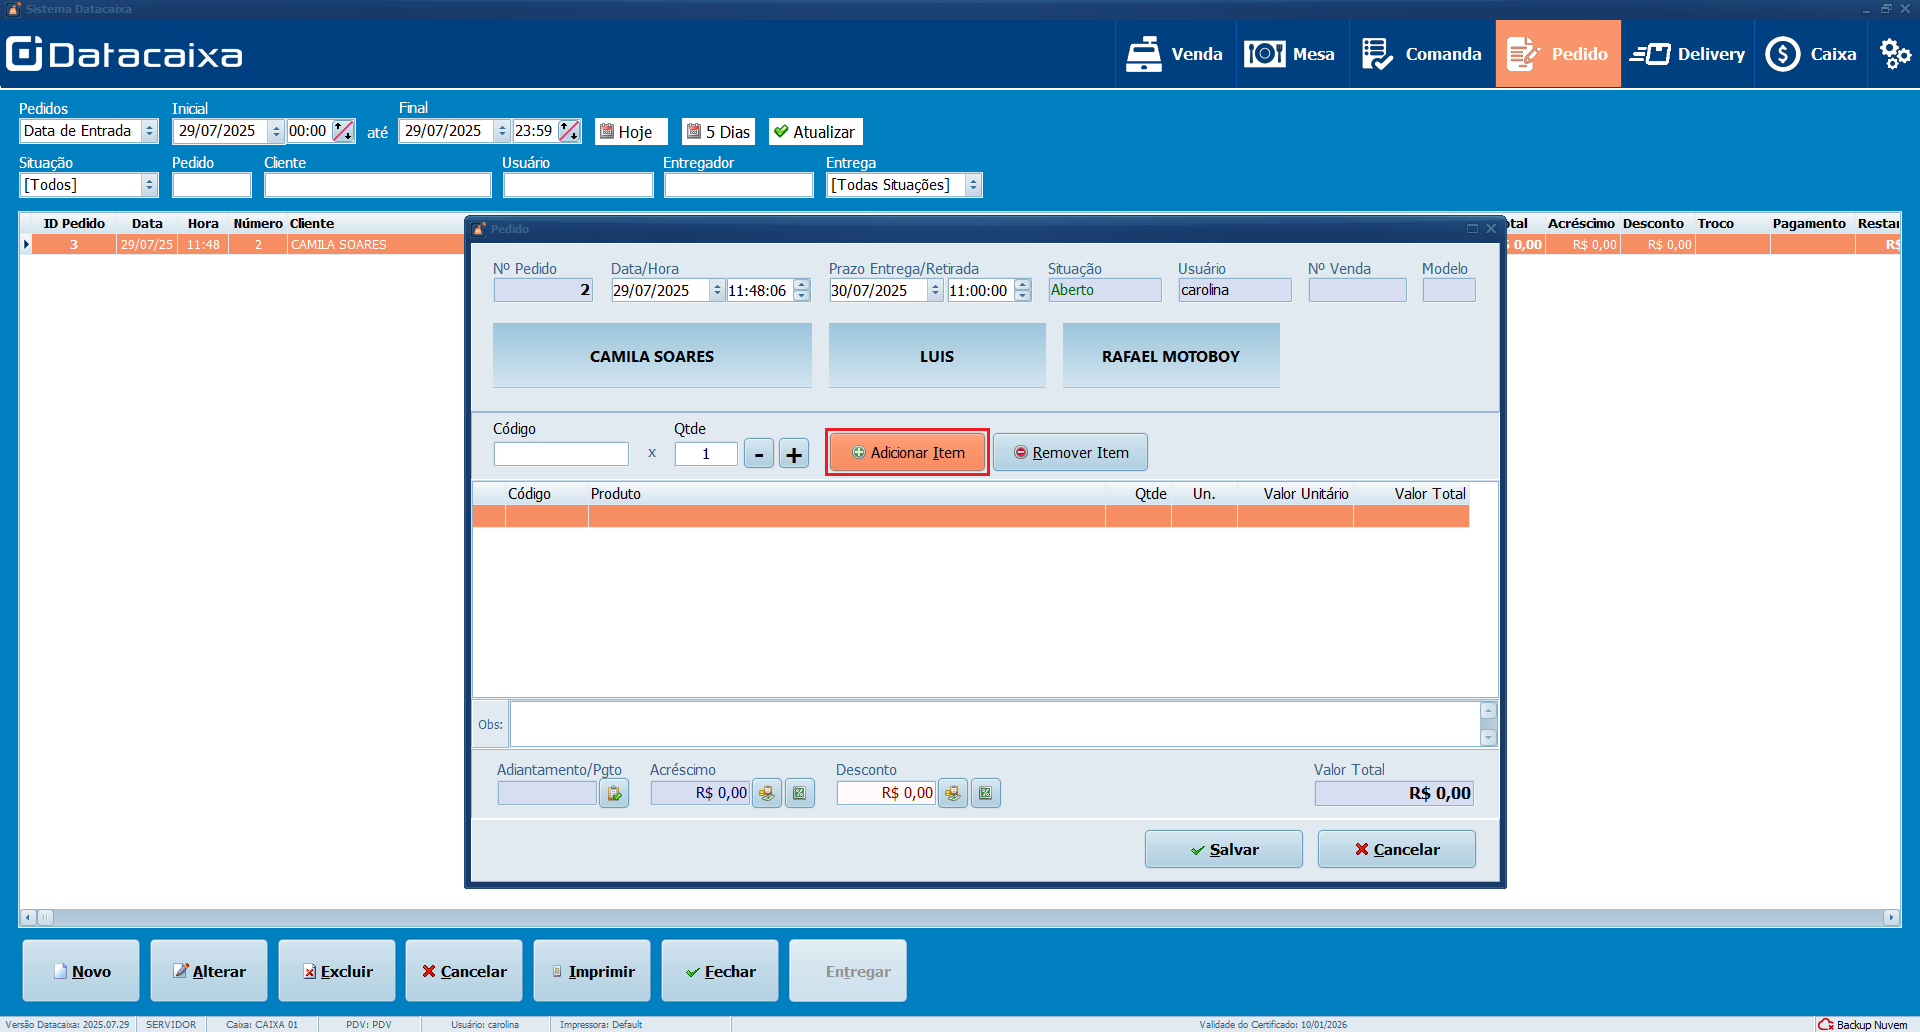The image size is (1920, 1032).
Task: Click the Desconto percentage icon
Action: click(x=986, y=794)
